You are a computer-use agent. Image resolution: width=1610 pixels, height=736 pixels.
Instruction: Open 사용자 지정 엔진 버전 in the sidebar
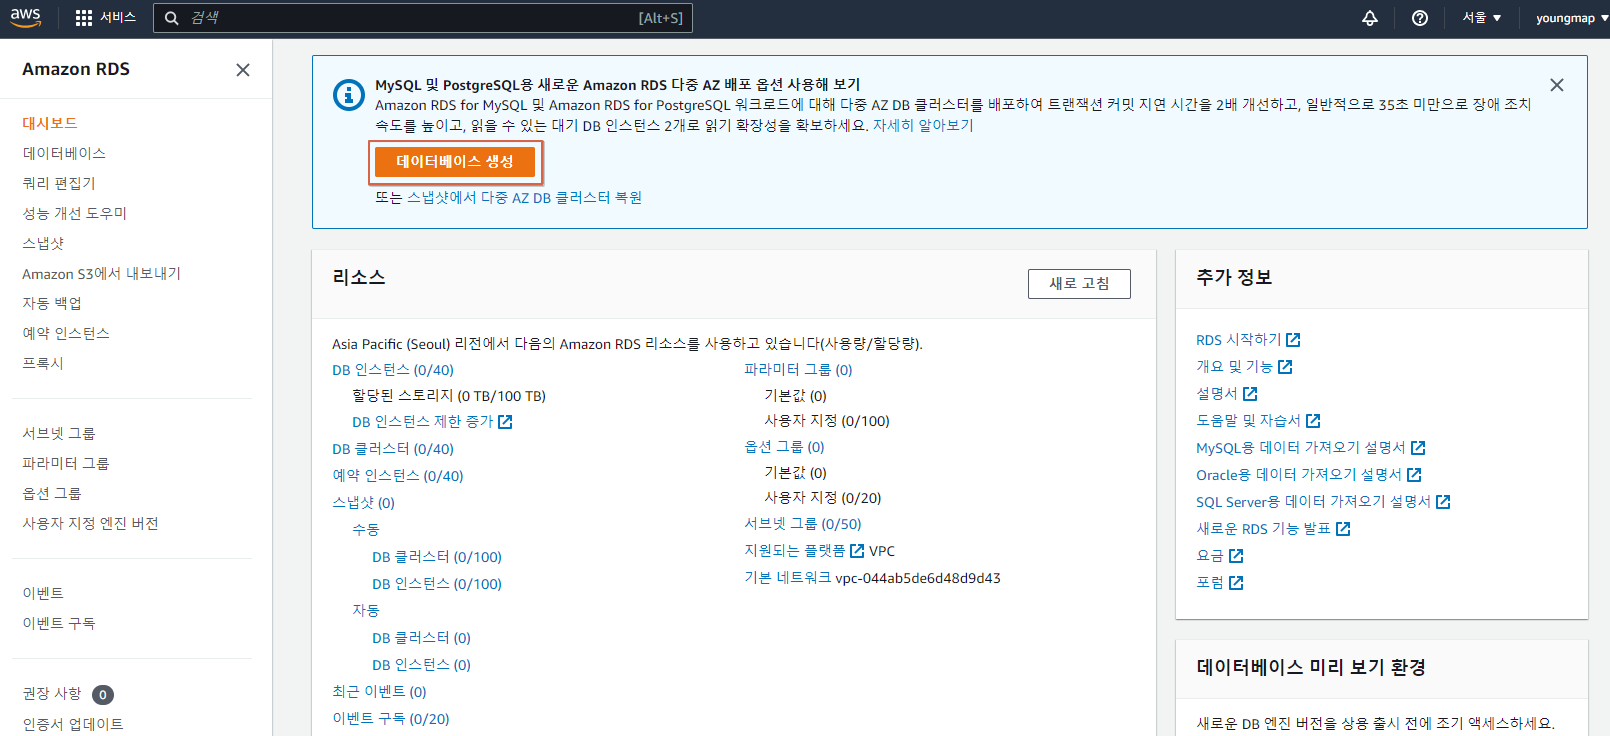(x=90, y=523)
